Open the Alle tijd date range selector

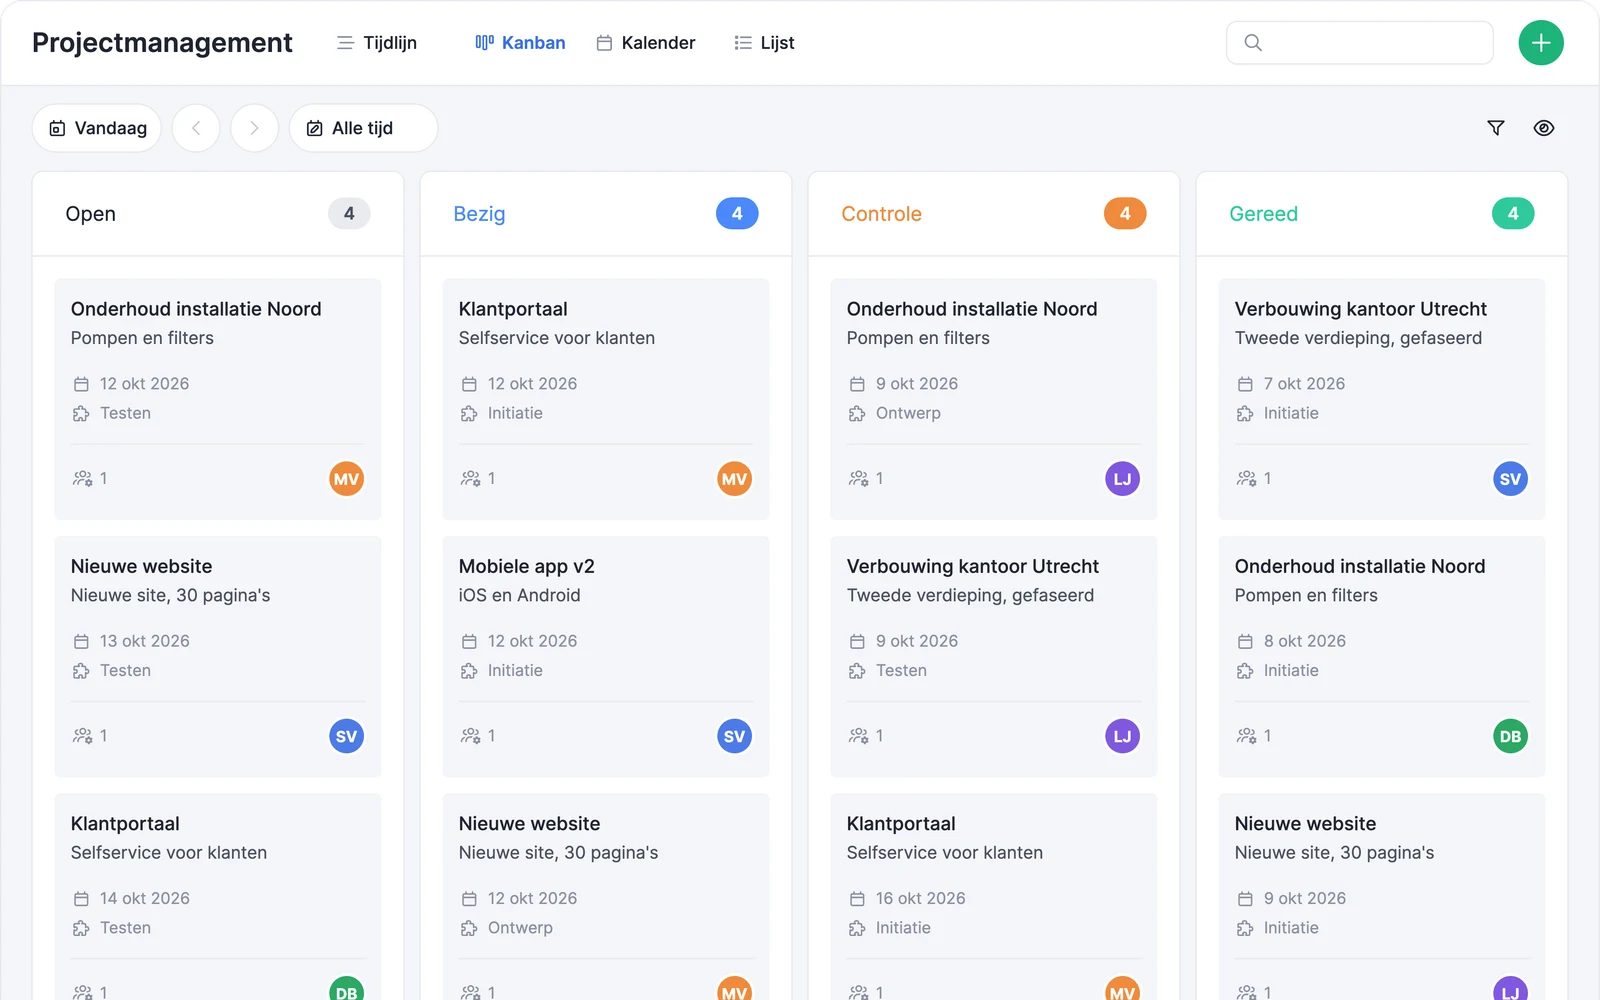364,128
